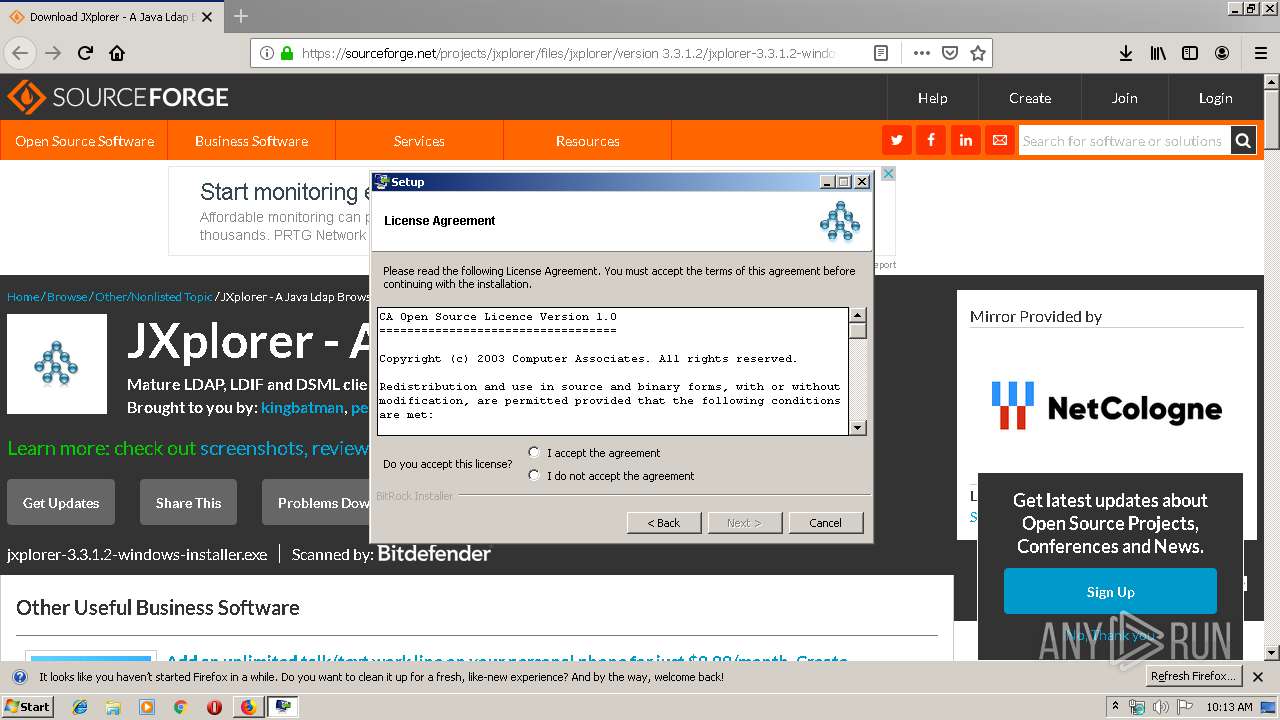1280x720 pixels.
Task: Open a new browser tab
Action: [241, 16]
